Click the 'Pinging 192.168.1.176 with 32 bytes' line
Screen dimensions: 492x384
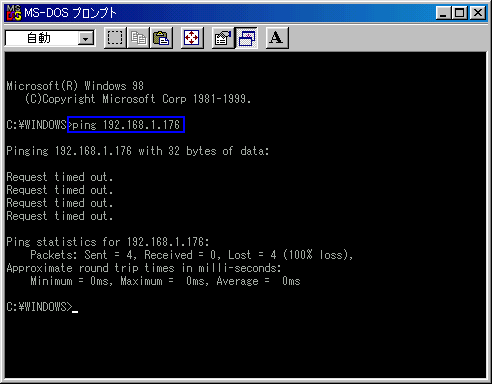click(x=137, y=151)
